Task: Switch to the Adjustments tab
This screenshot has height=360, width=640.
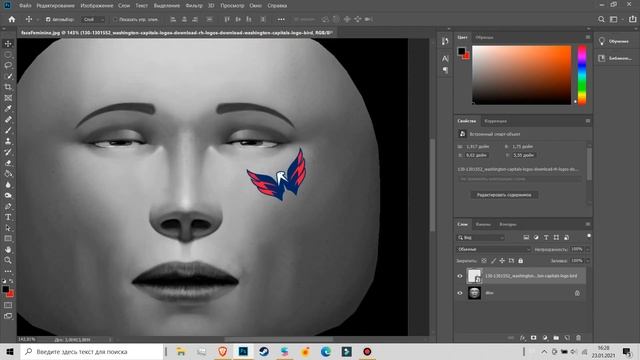Action: click(x=496, y=121)
